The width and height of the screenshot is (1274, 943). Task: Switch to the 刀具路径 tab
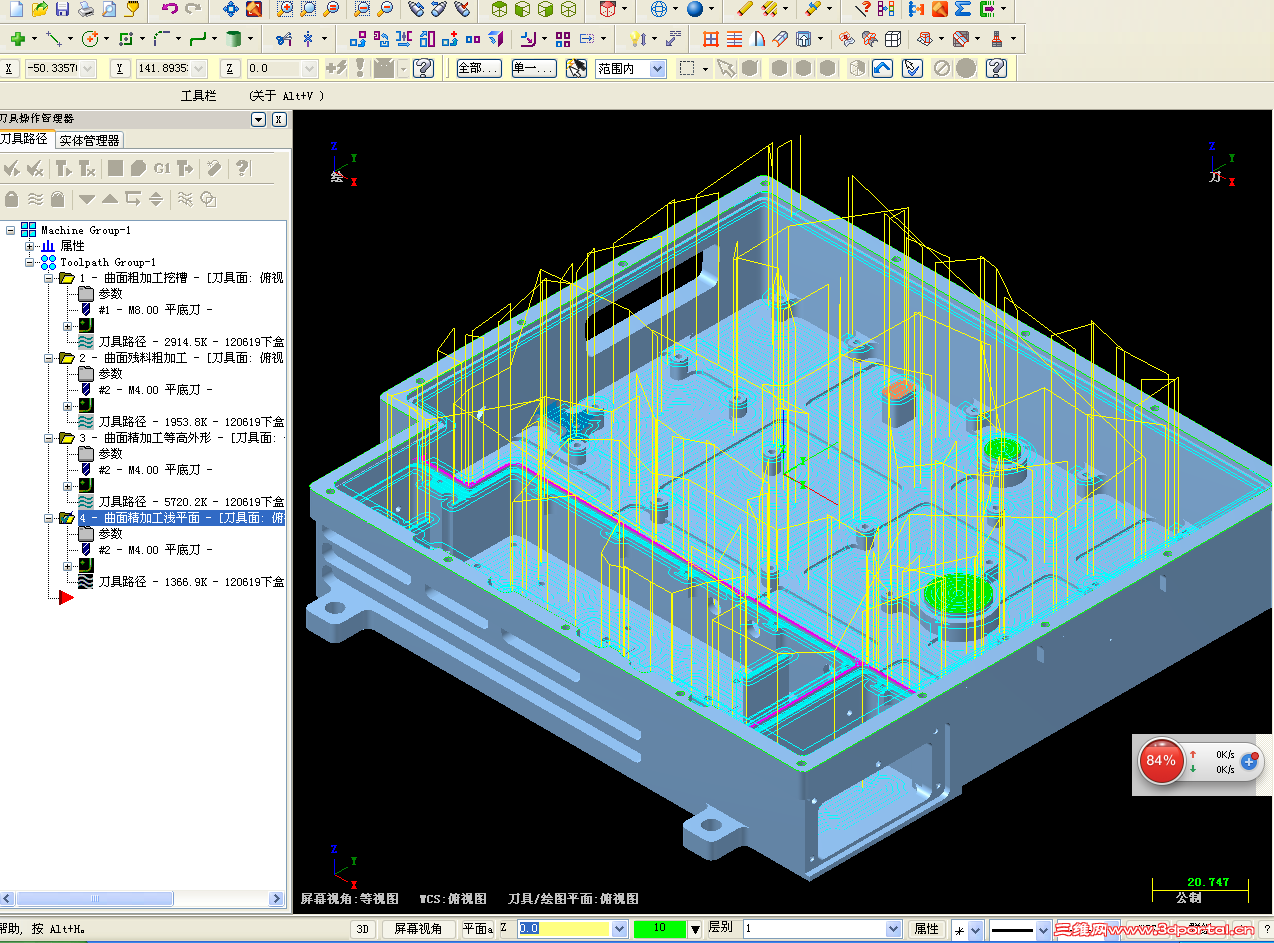coord(25,139)
